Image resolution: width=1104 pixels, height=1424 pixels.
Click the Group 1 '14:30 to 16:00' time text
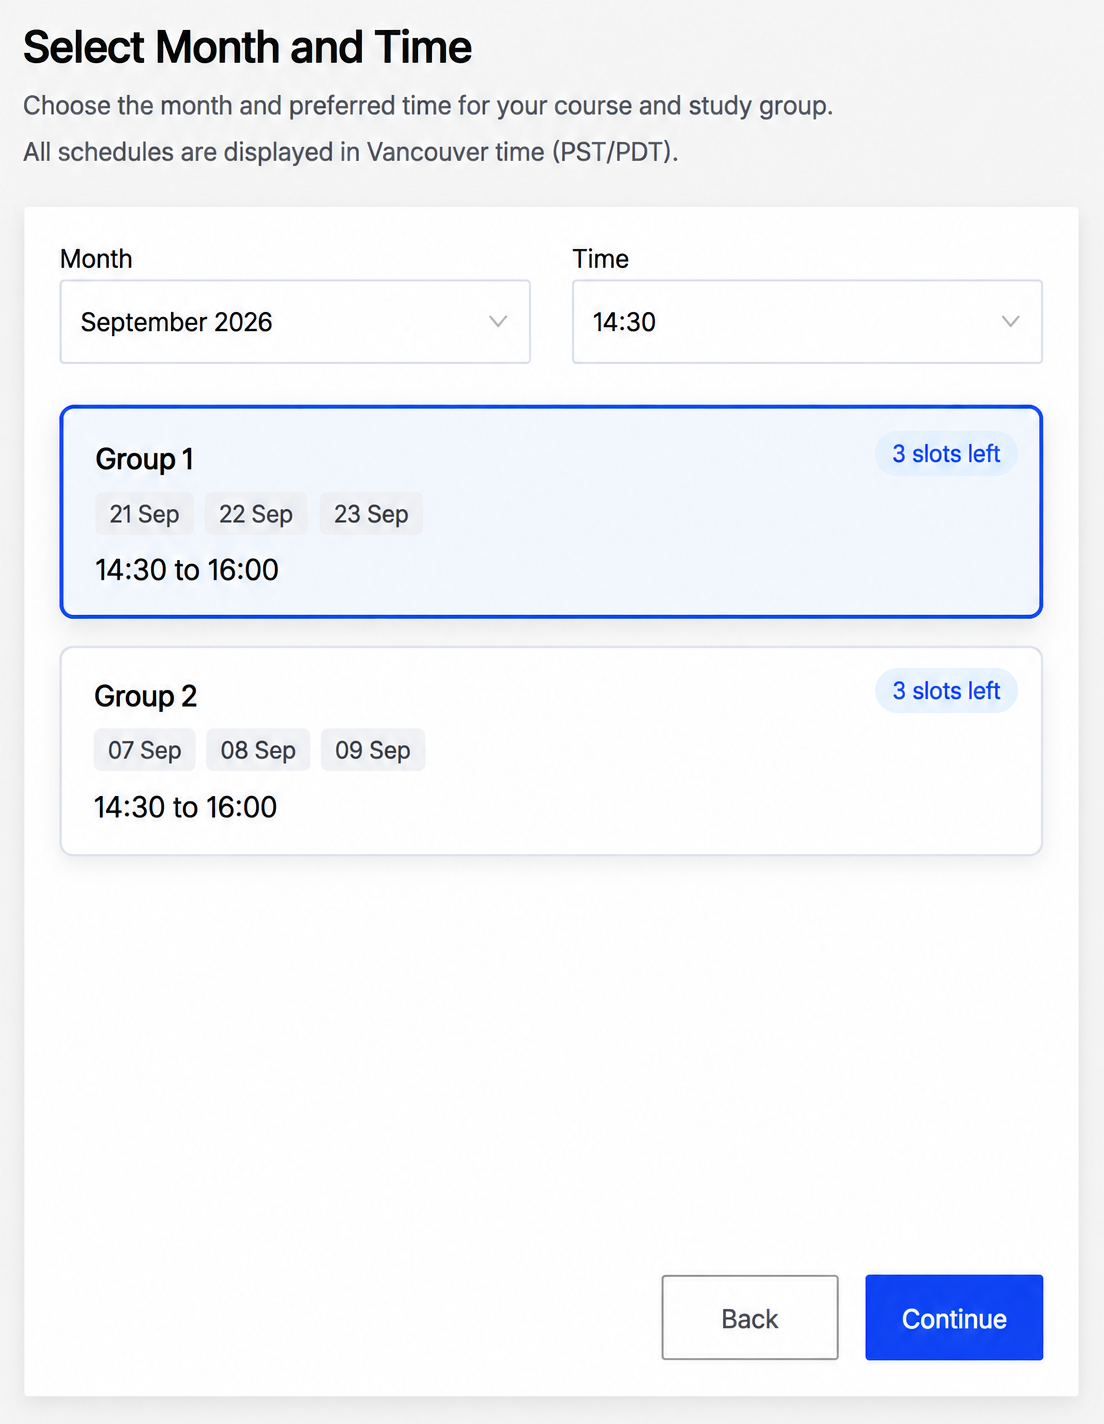(x=187, y=570)
